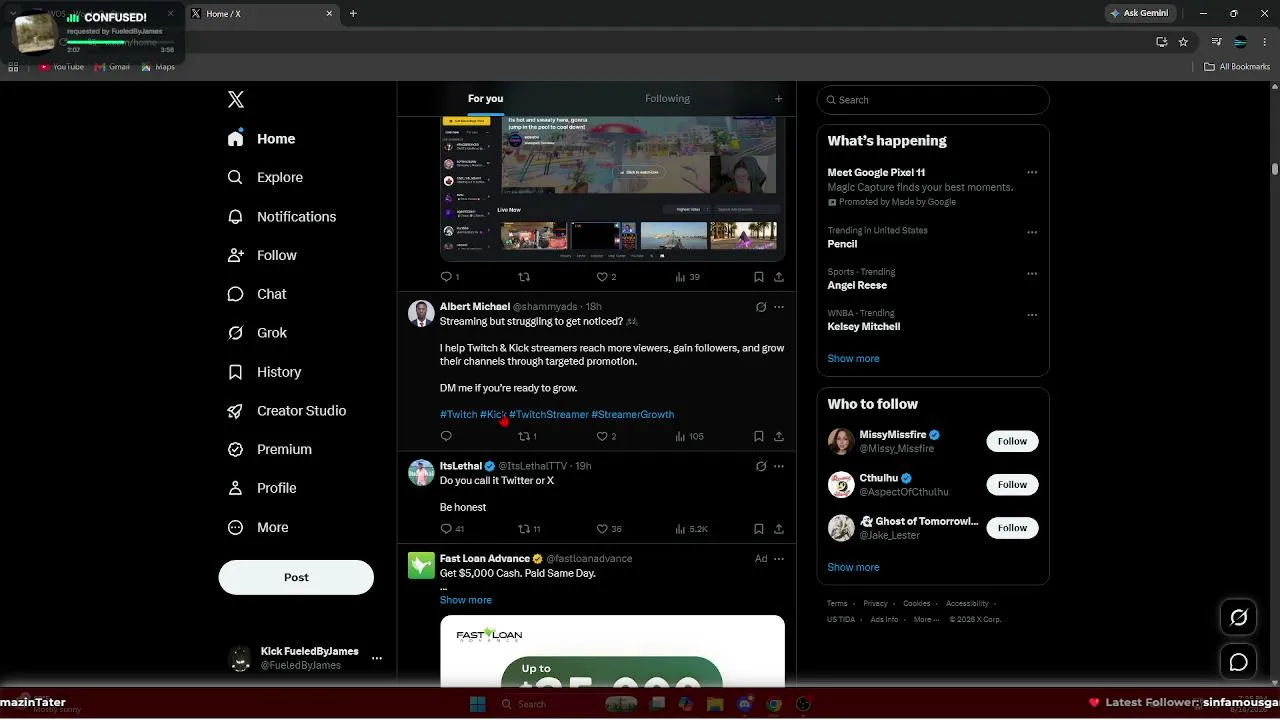Open History in sidebar
This screenshot has width=1280, height=720.
coord(264,372)
